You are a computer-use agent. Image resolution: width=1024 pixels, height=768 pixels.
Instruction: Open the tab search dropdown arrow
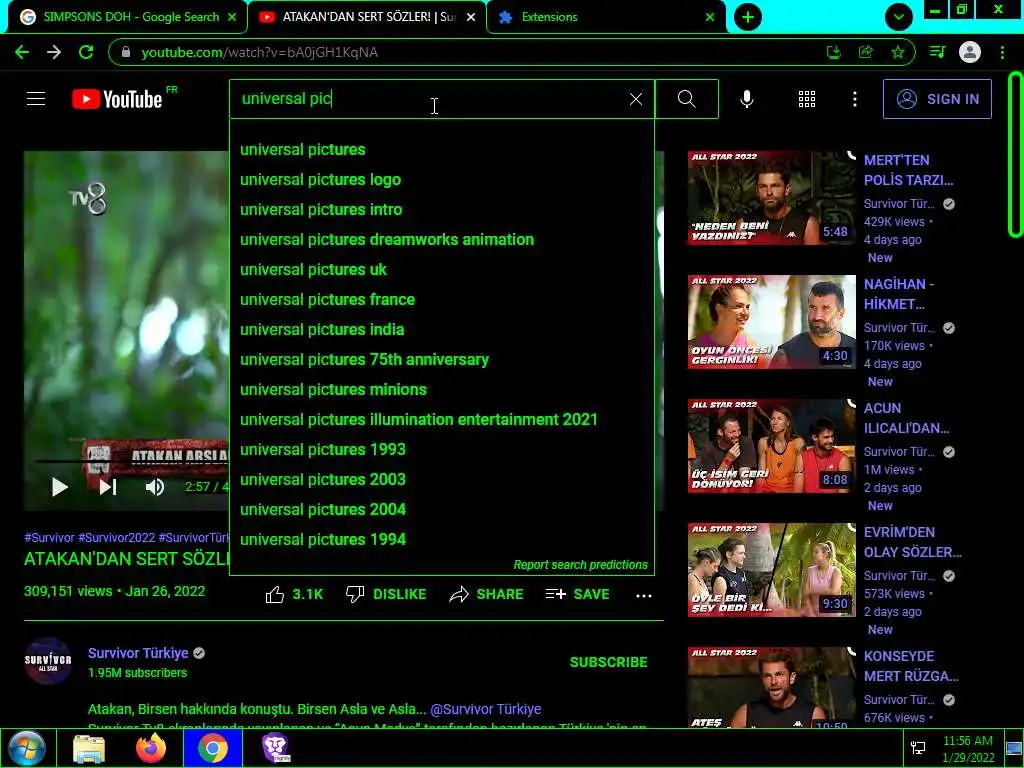tap(899, 17)
